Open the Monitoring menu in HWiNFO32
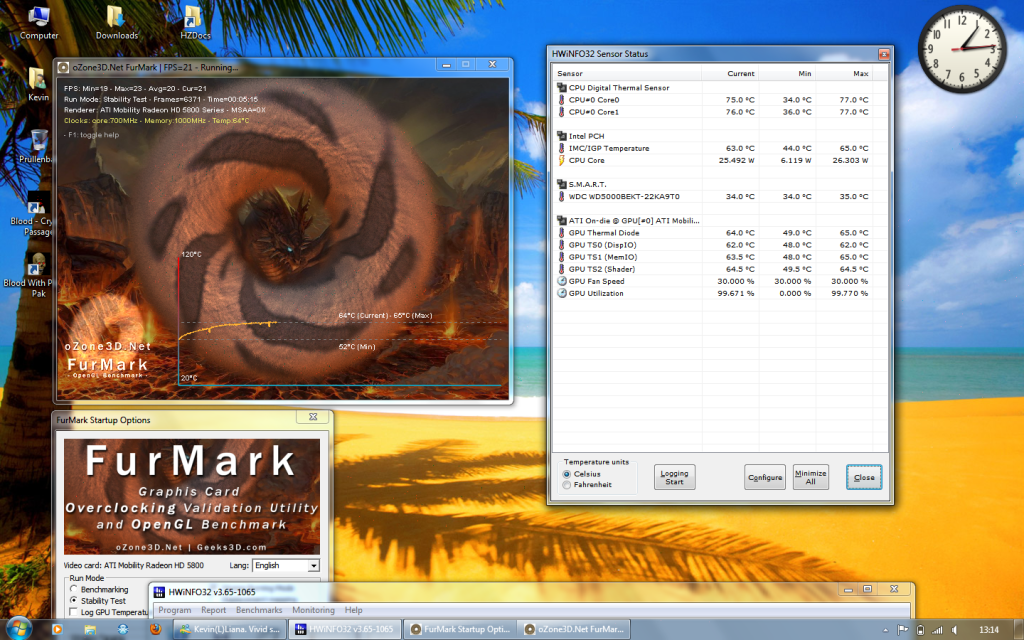1024x640 pixels. [x=313, y=610]
